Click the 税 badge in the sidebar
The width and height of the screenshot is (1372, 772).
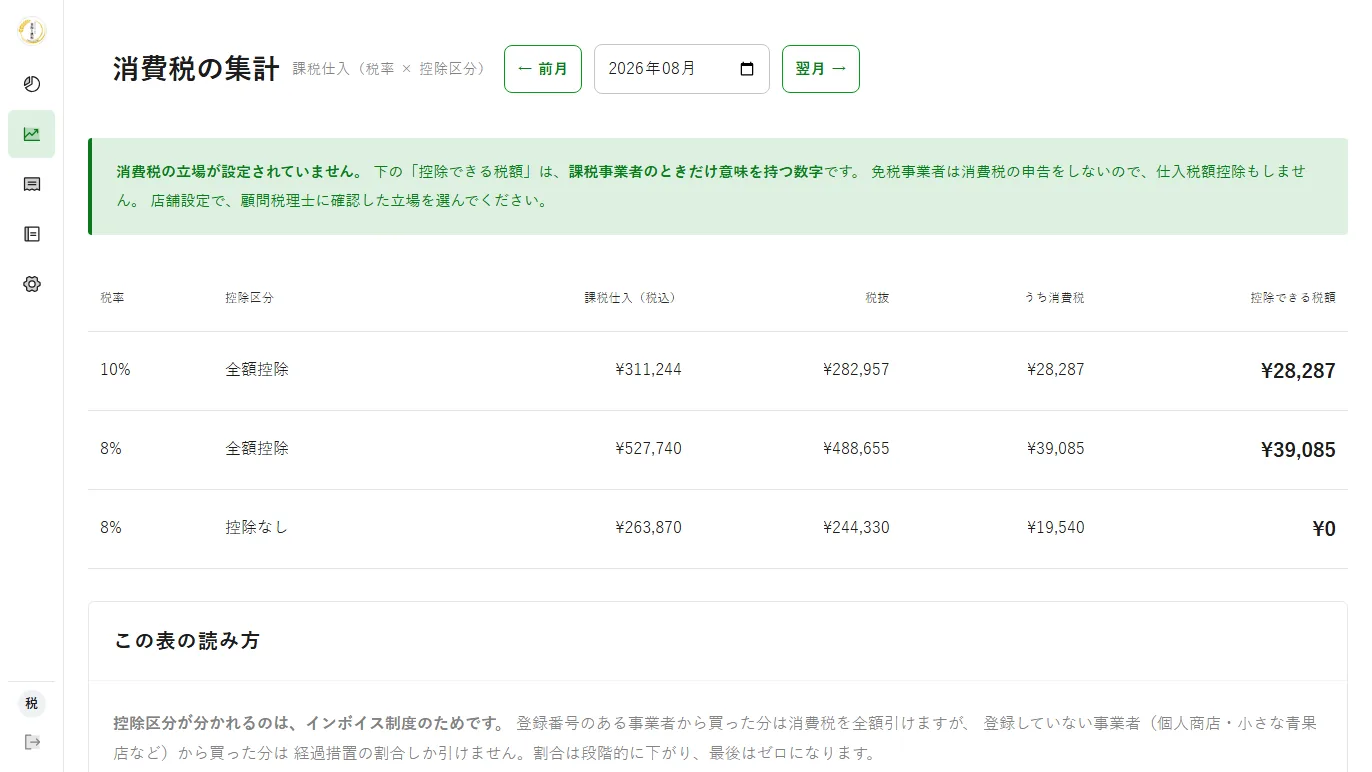pos(32,703)
